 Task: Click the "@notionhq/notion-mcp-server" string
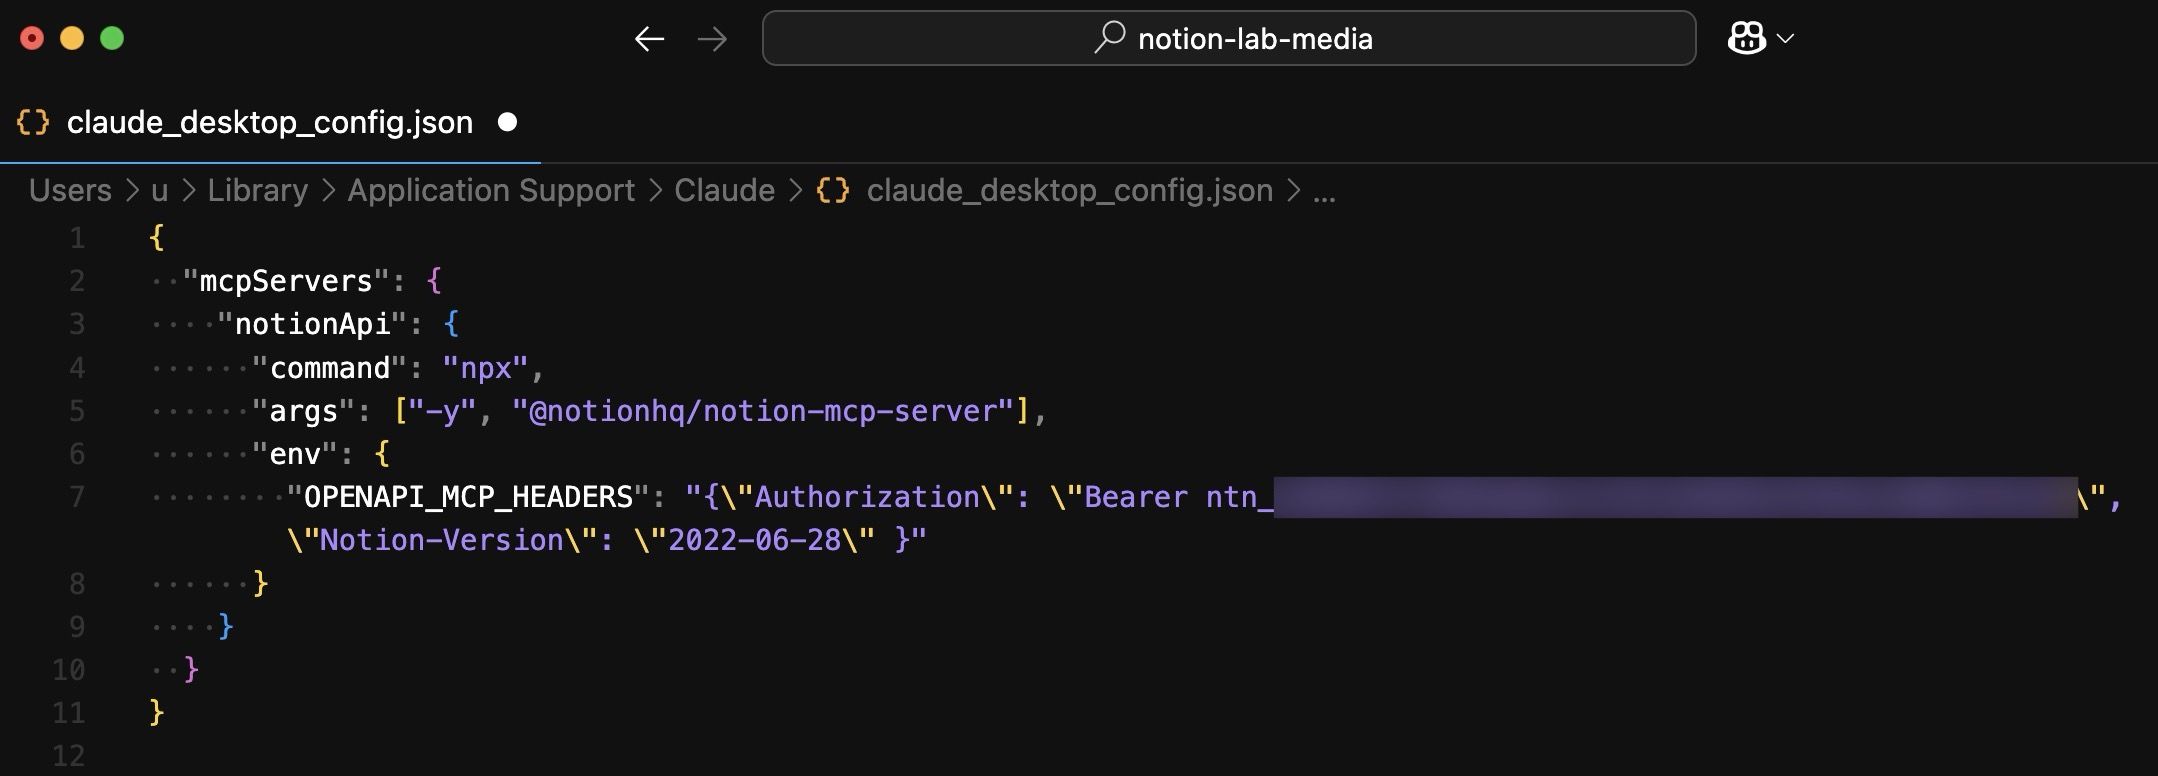pos(764,411)
